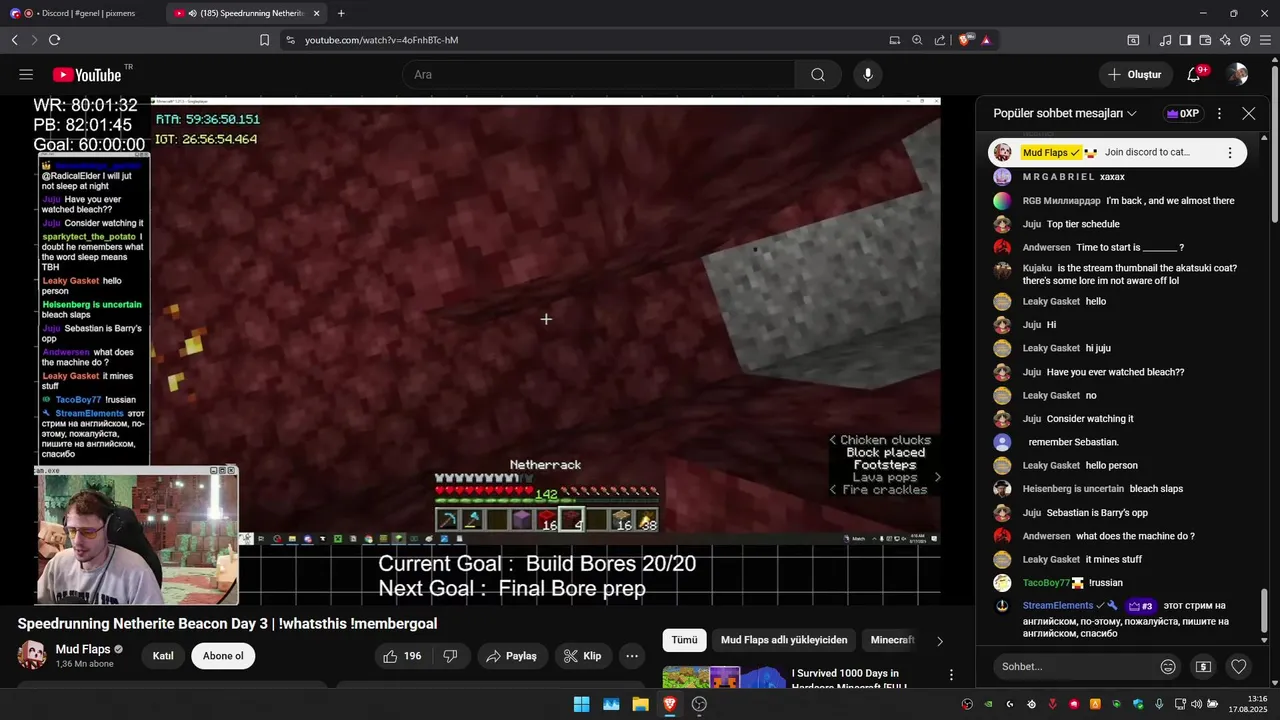Image resolution: width=1280 pixels, height=720 pixels.
Task: Show more filter chips with right chevron
Action: [x=939, y=641]
